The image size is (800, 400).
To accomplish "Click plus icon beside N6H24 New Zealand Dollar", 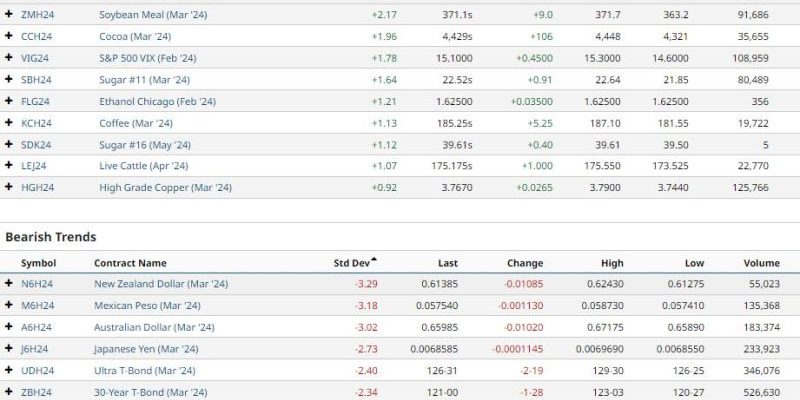I will point(8,283).
